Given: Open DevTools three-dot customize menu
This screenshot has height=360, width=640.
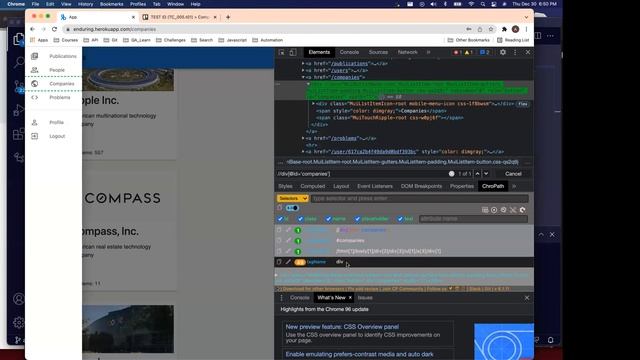Looking at the screenshot, I should [x=515, y=52].
